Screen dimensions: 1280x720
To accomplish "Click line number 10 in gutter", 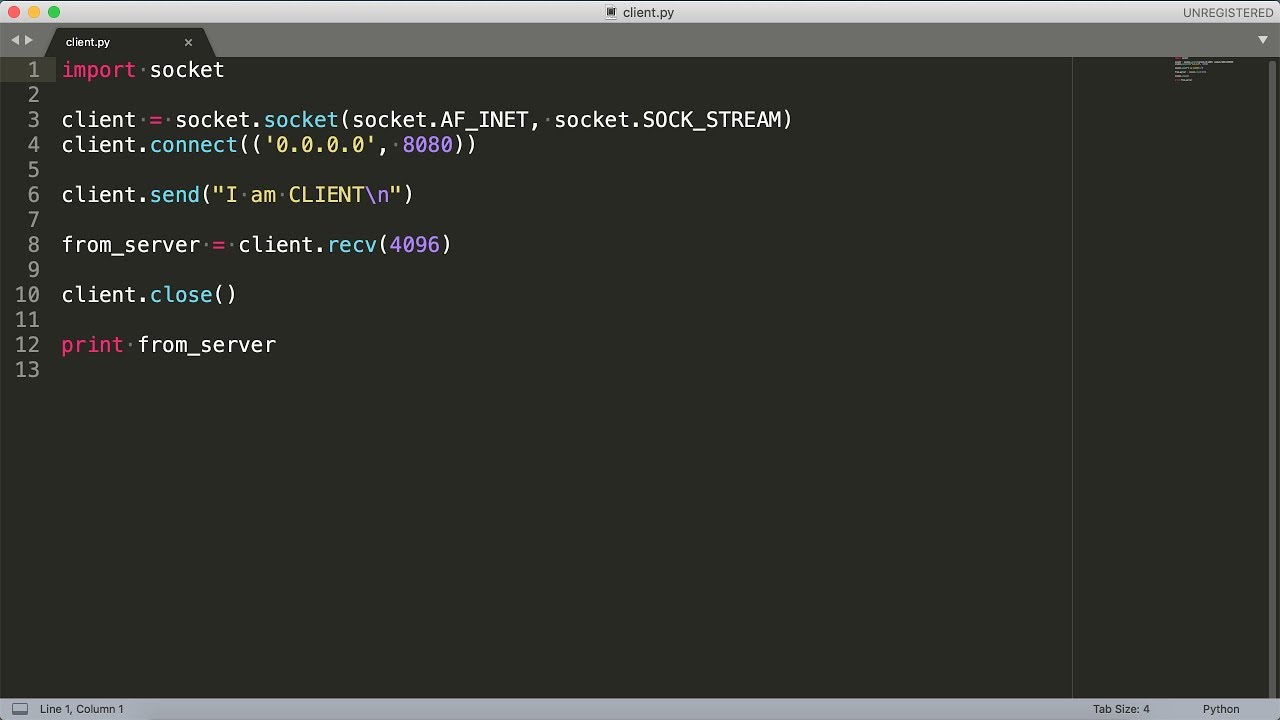I will pos(28,295).
